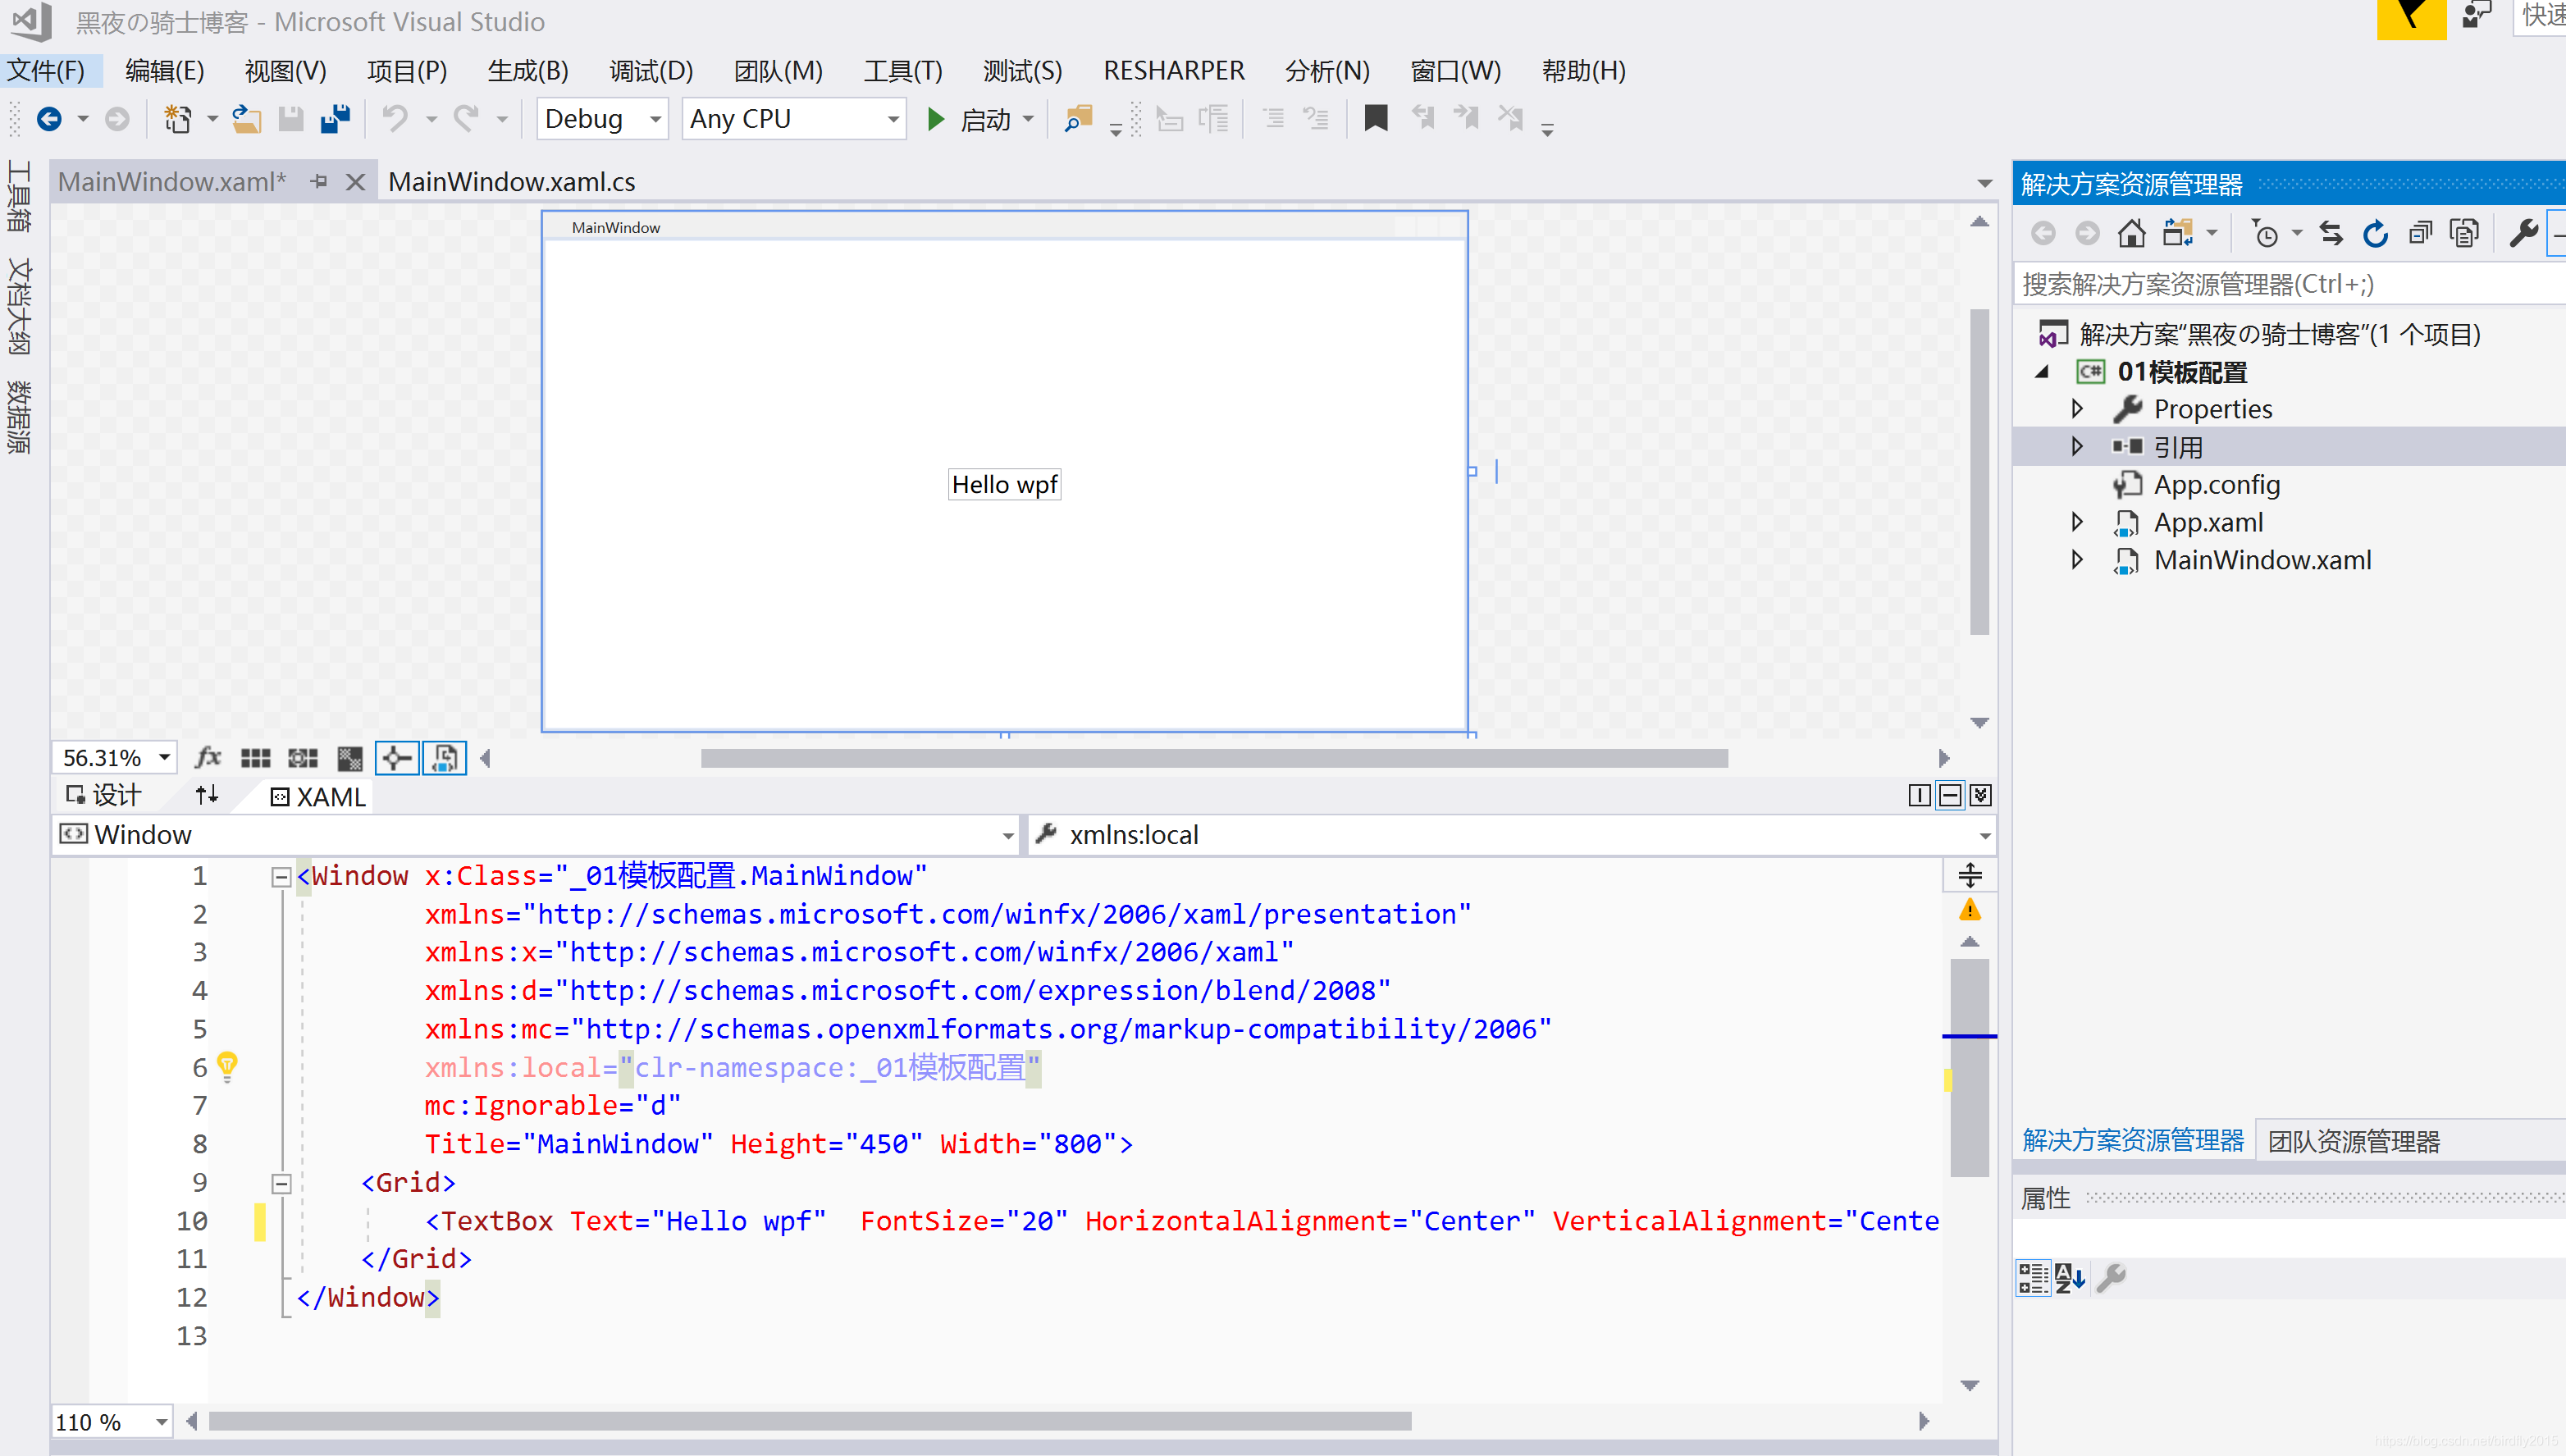Click the Refresh icon in Solution Explorer
The image size is (2566, 1456).
click(x=2375, y=234)
